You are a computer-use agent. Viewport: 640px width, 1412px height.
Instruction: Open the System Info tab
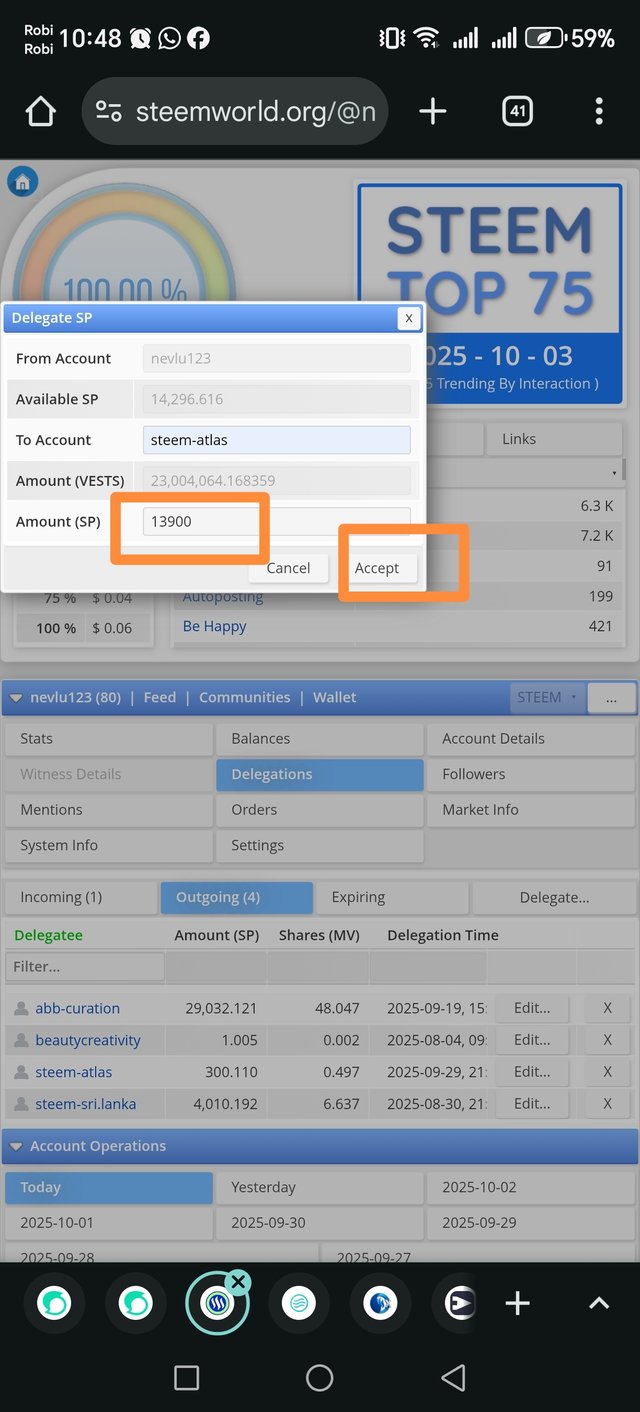point(109,845)
